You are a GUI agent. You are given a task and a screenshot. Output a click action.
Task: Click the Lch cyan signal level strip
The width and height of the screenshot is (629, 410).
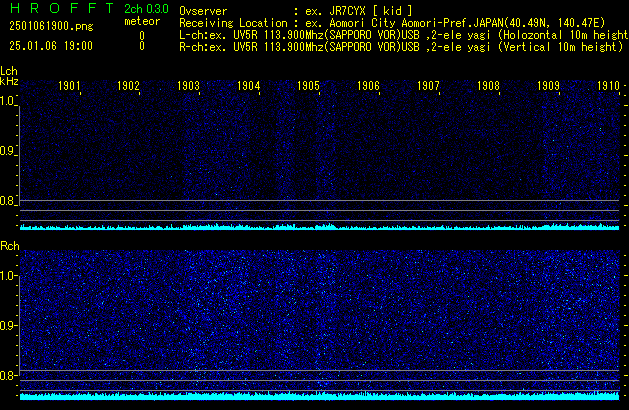click(x=319, y=227)
